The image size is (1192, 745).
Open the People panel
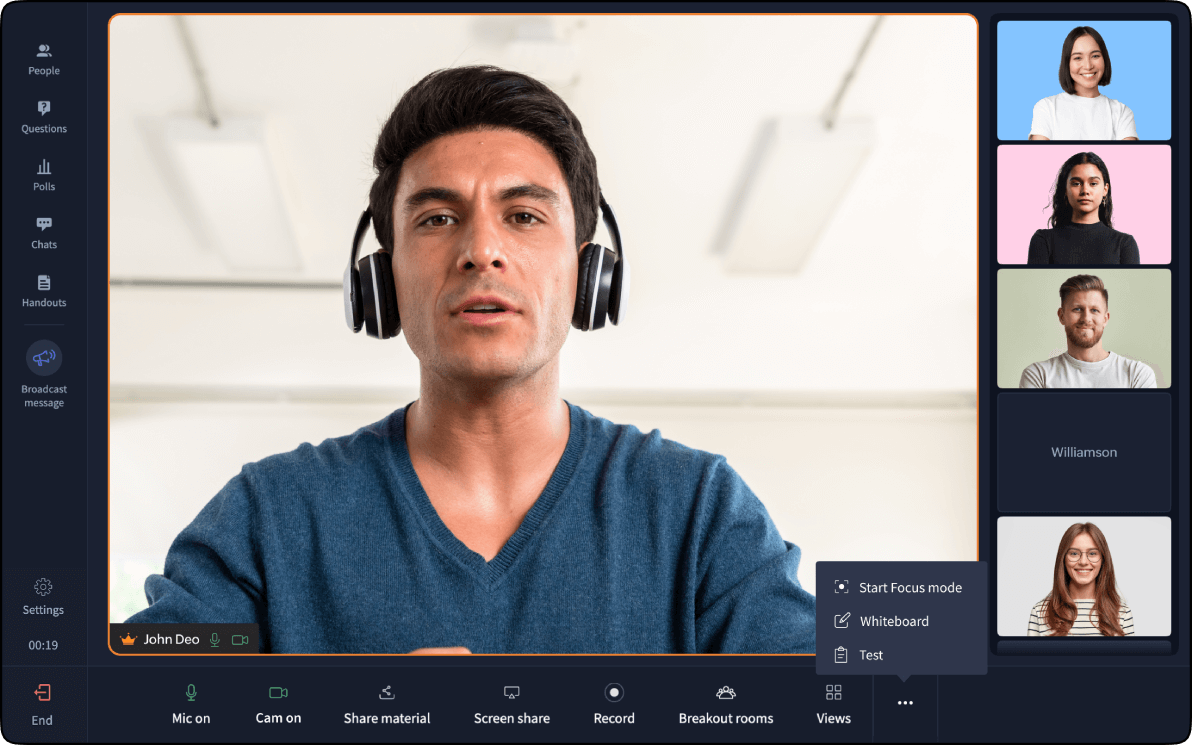point(43,58)
